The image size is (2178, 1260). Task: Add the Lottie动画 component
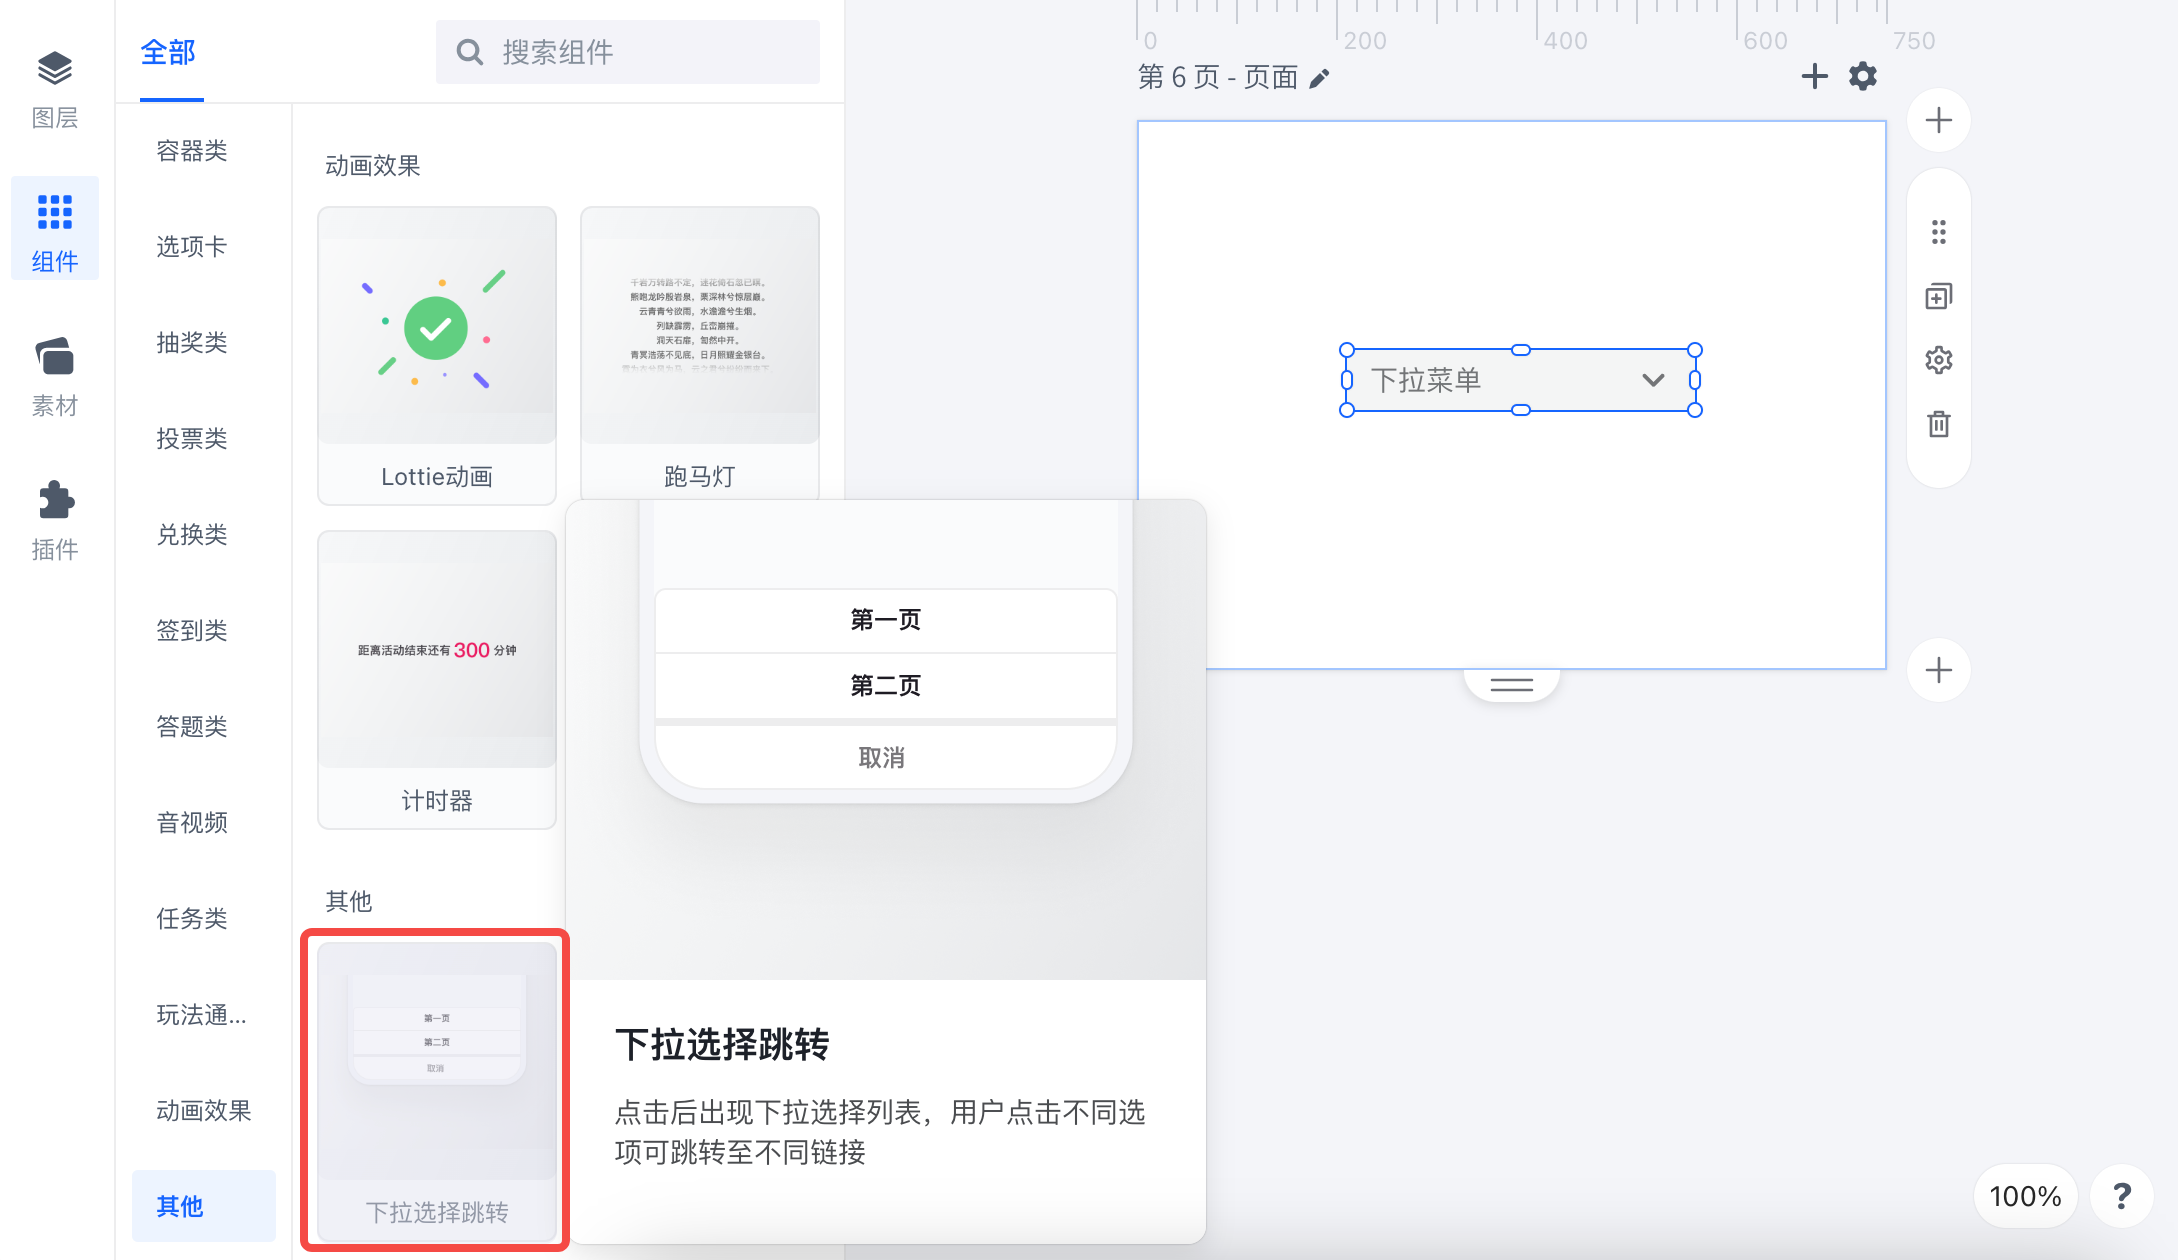(x=437, y=356)
